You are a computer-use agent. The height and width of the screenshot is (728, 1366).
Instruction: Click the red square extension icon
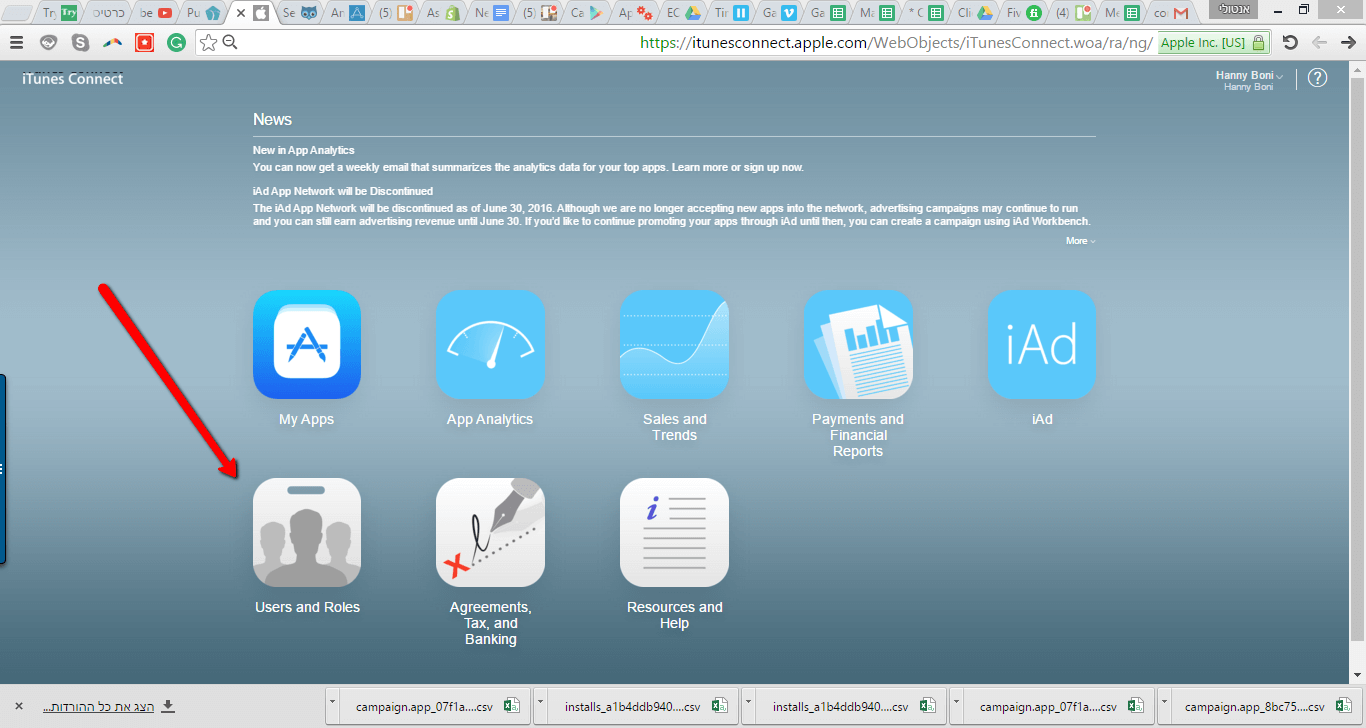pyautogui.click(x=144, y=43)
